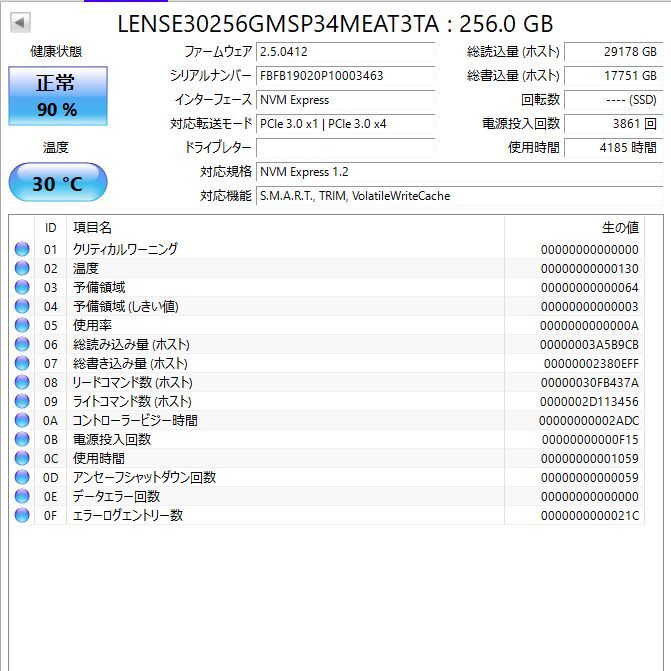Select the クリティカルワーニング attribute name
This screenshot has height=671, width=671.
pyautogui.click(x=125, y=249)
